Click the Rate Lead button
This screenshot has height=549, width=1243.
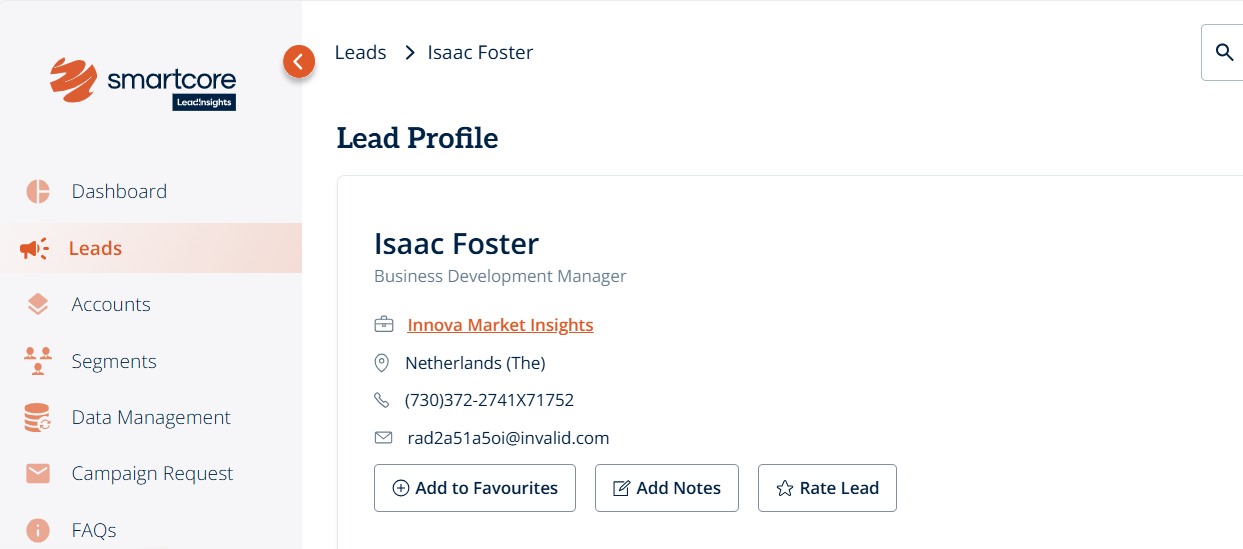[827, 488]
